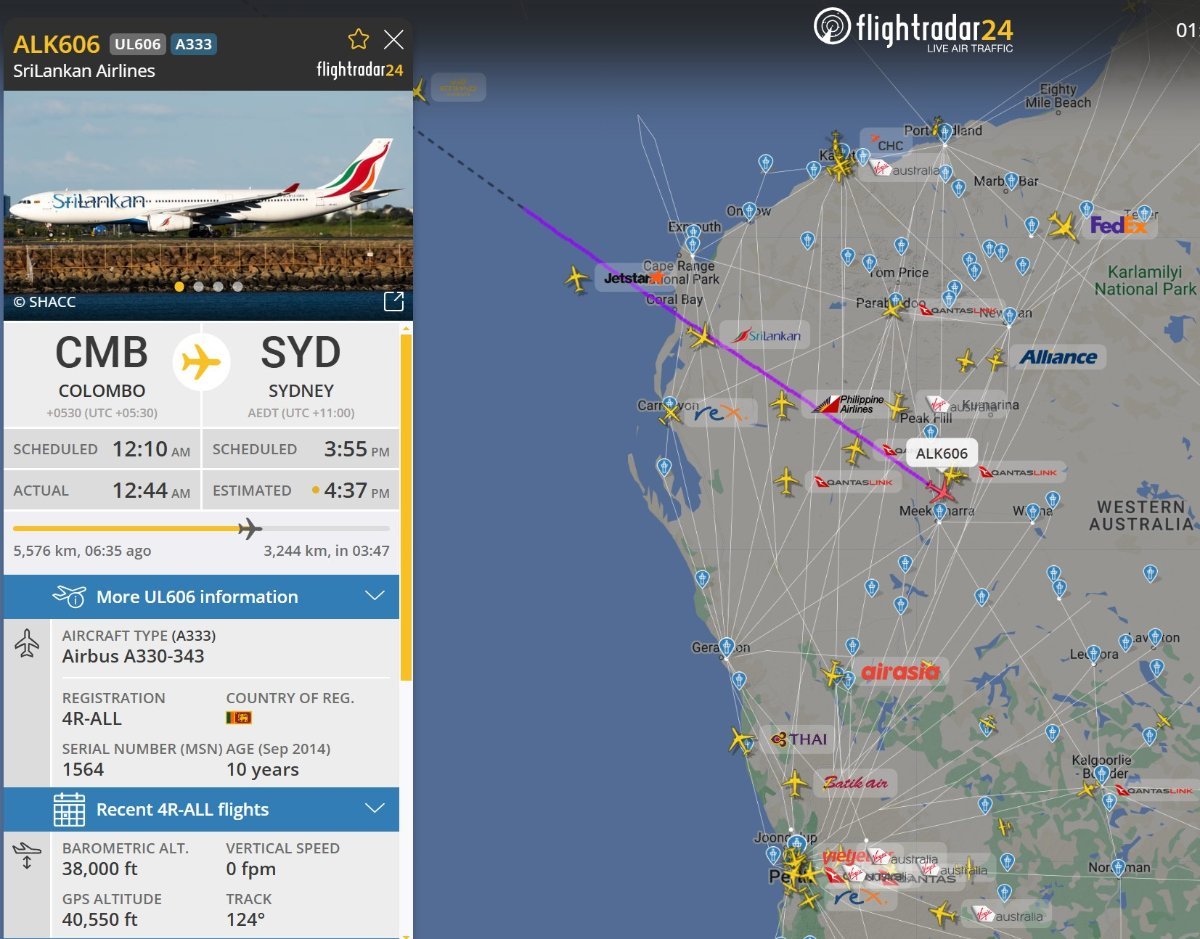Click the UL606 flight number badge
Image resolution: width=1200 pixels, height=939 pixels.
(x=137, y=44)
